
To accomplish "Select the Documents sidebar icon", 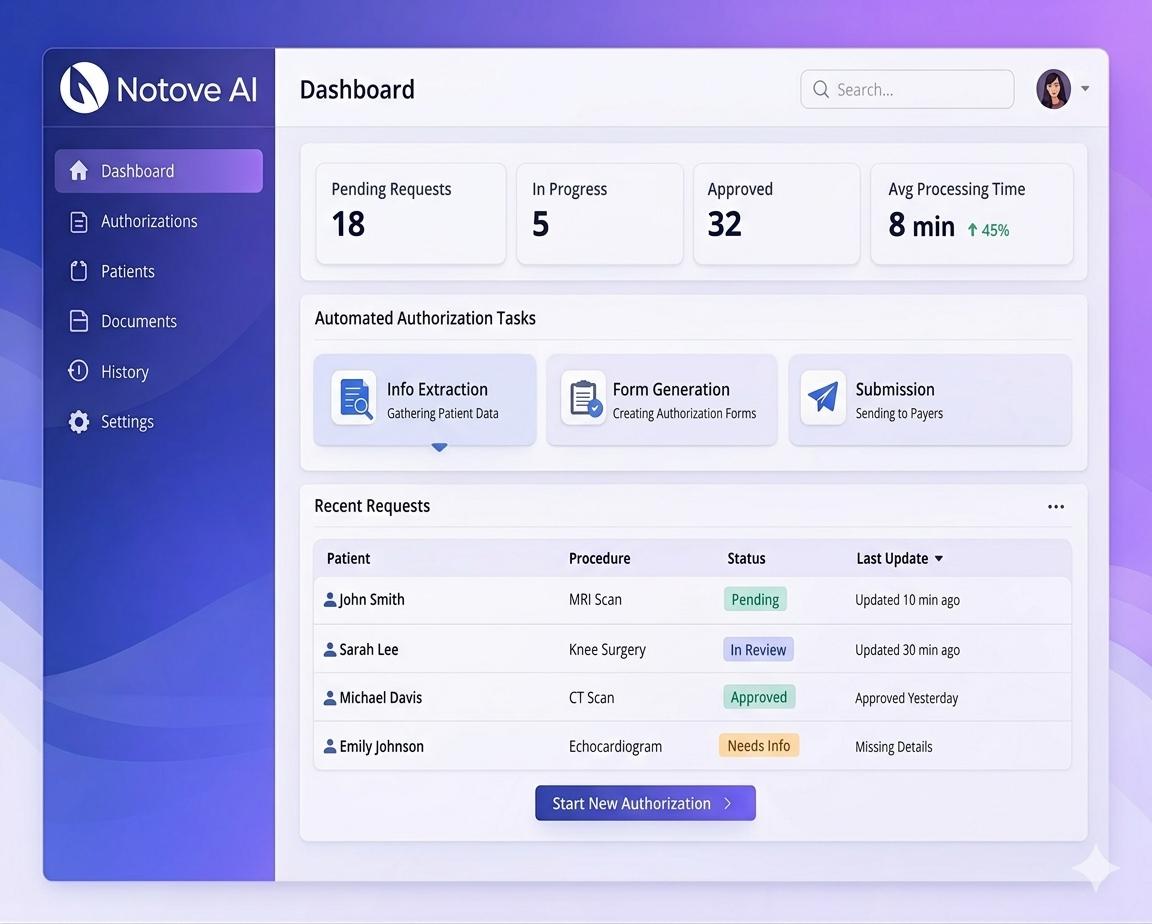I will pyautogui.click(x=78, y=321).
